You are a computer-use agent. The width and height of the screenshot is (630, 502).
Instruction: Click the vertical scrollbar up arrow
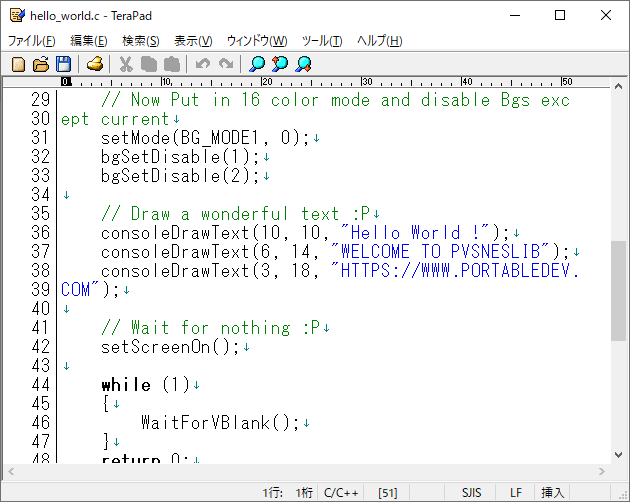tap(618, 86)
